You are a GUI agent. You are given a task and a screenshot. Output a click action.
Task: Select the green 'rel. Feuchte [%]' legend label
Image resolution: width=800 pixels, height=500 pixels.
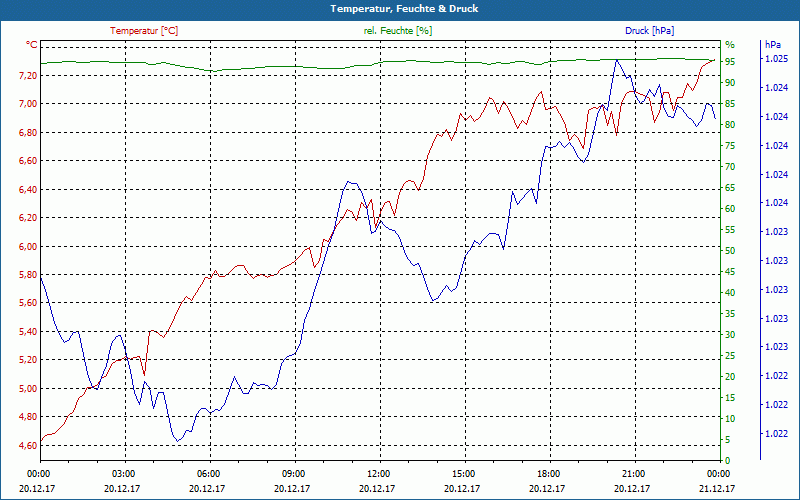[x=398, y=31]
